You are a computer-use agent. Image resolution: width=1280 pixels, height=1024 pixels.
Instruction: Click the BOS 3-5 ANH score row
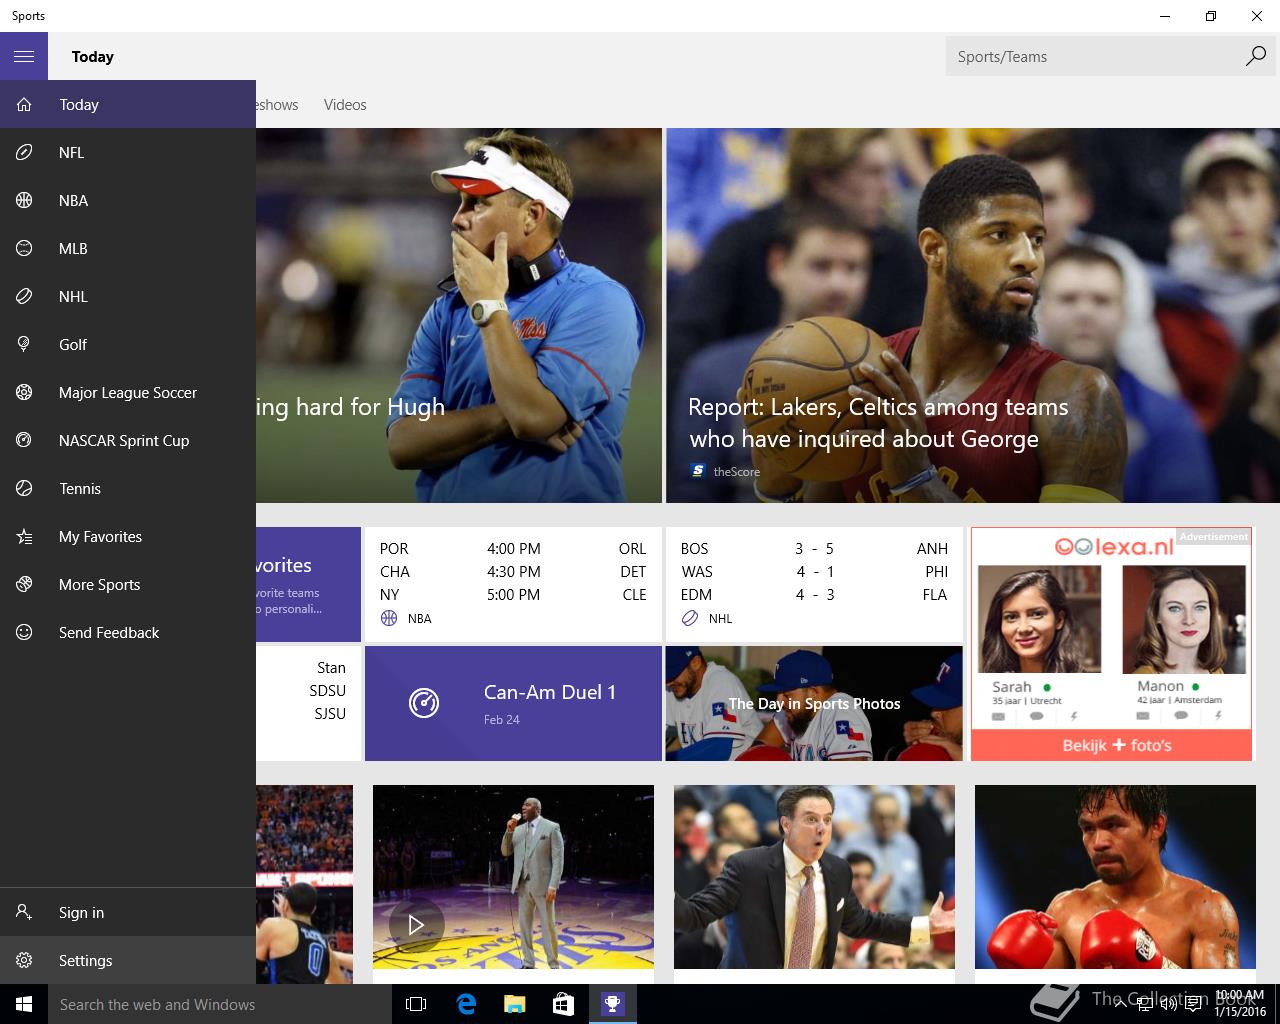click(814, 548)
